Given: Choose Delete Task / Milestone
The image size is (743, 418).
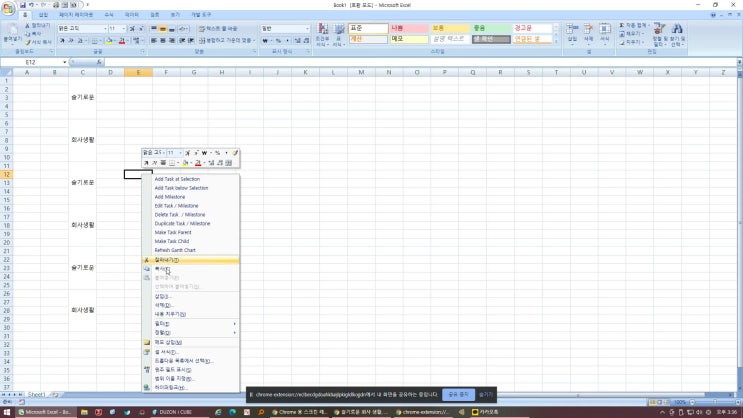Looking at the screenshot, I should [180, 215].
